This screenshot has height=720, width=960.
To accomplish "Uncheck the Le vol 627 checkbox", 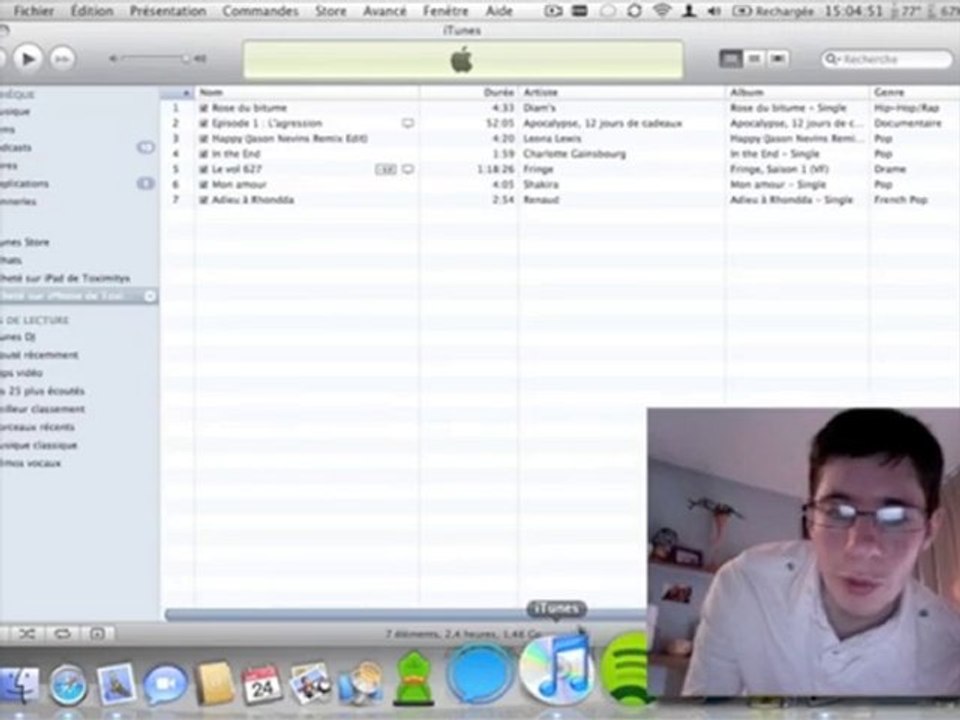I will pyautogui.click(x=203, y=169).
